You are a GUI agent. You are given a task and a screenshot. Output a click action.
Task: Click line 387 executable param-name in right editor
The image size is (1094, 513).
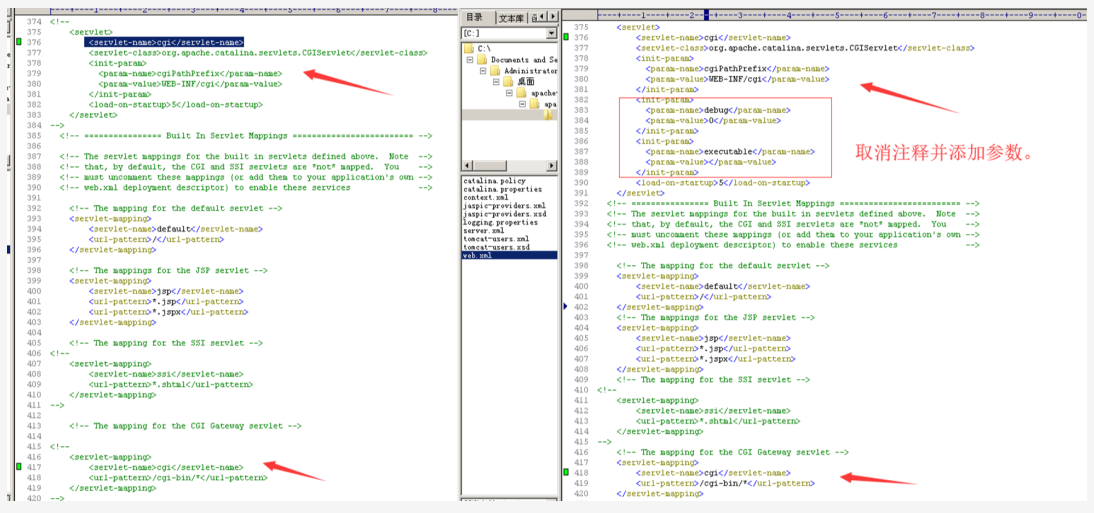click(x=730, y=151)
